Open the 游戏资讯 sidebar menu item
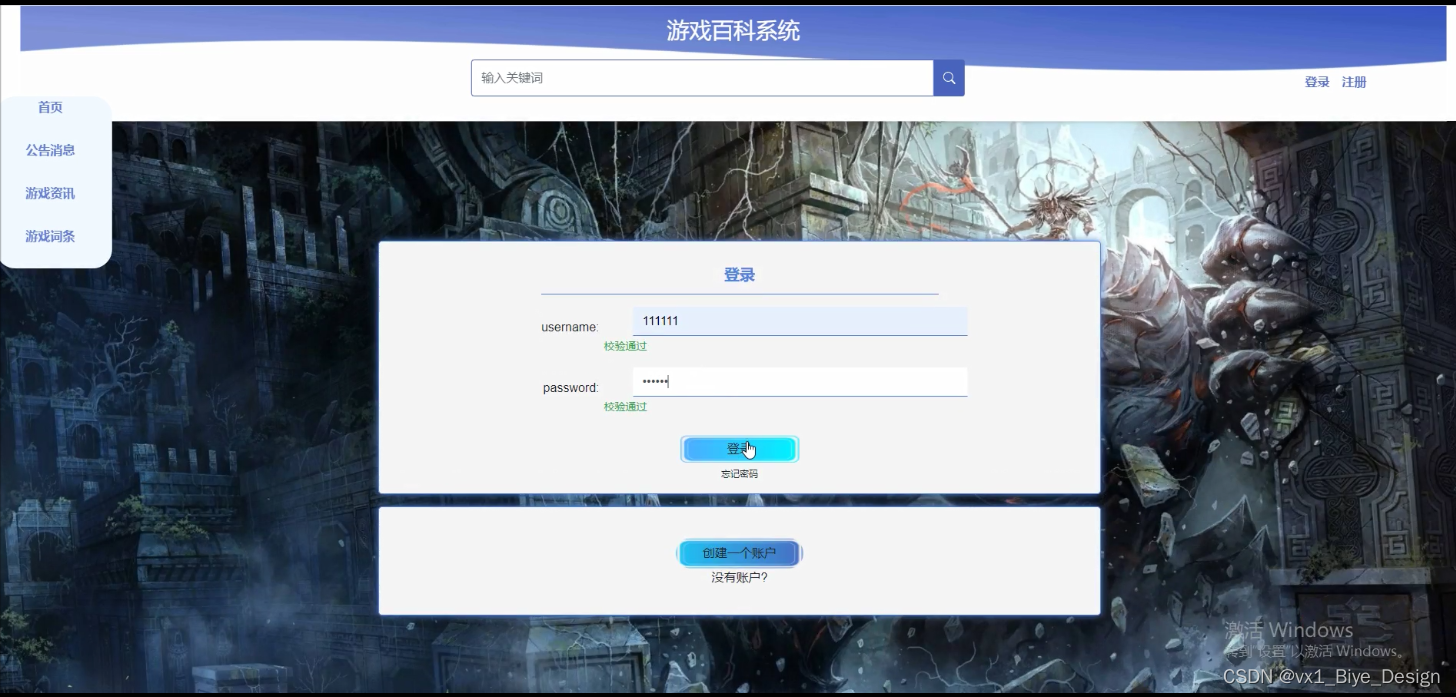Image resolution: width=1456 pixels, height=697 pixels. (50, 193)
